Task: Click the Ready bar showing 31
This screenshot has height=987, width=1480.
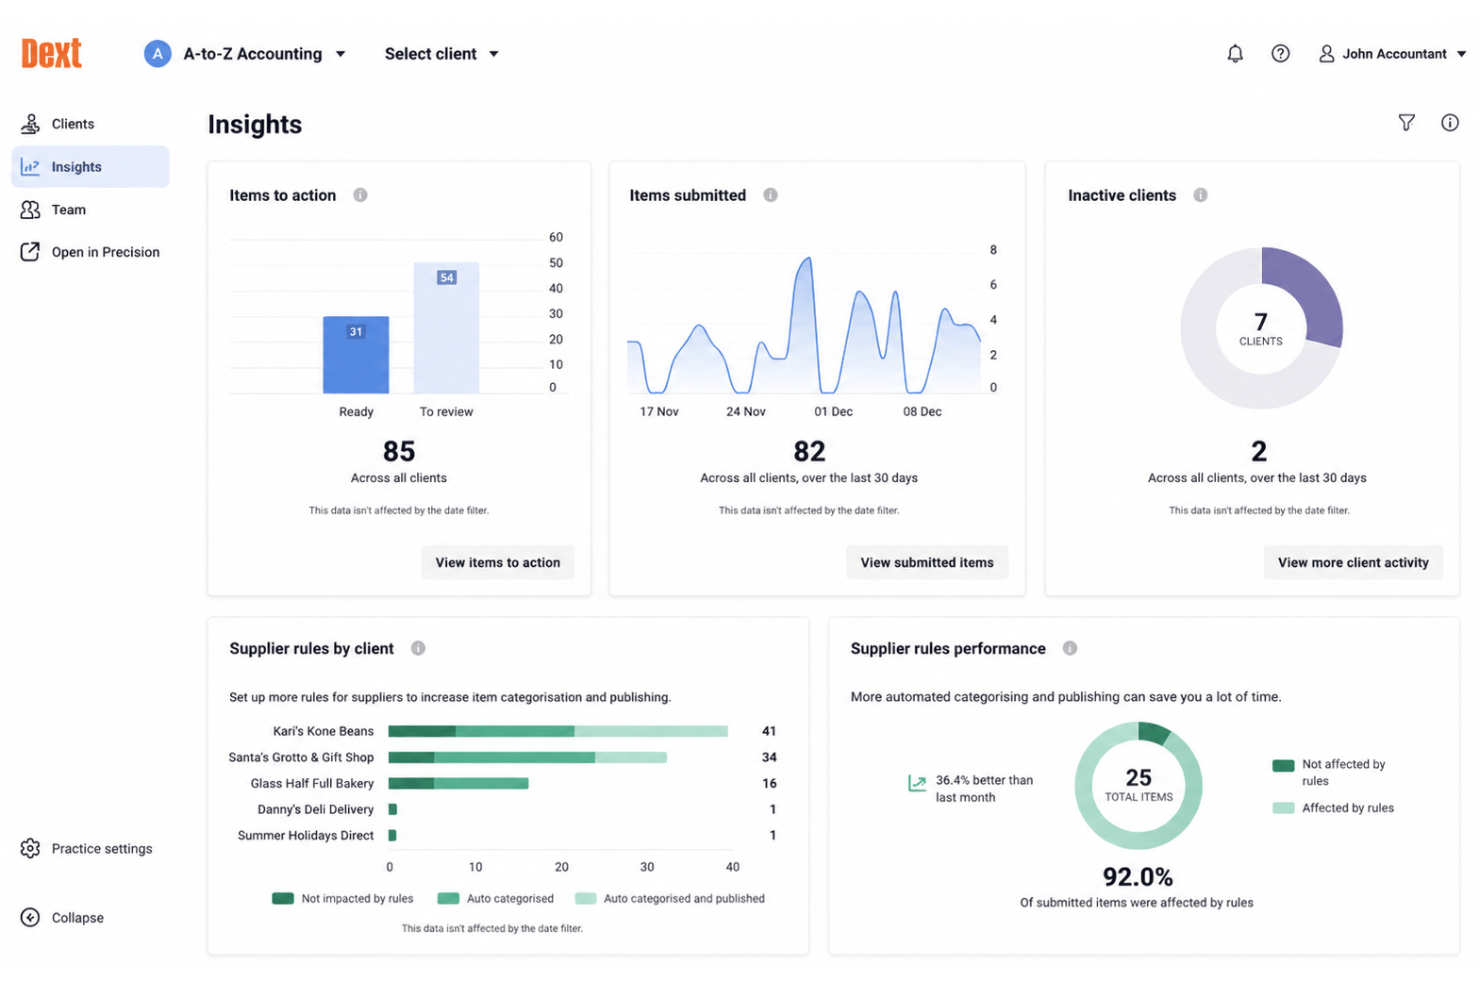Action: pyautogui.click(x=356, y=355)
